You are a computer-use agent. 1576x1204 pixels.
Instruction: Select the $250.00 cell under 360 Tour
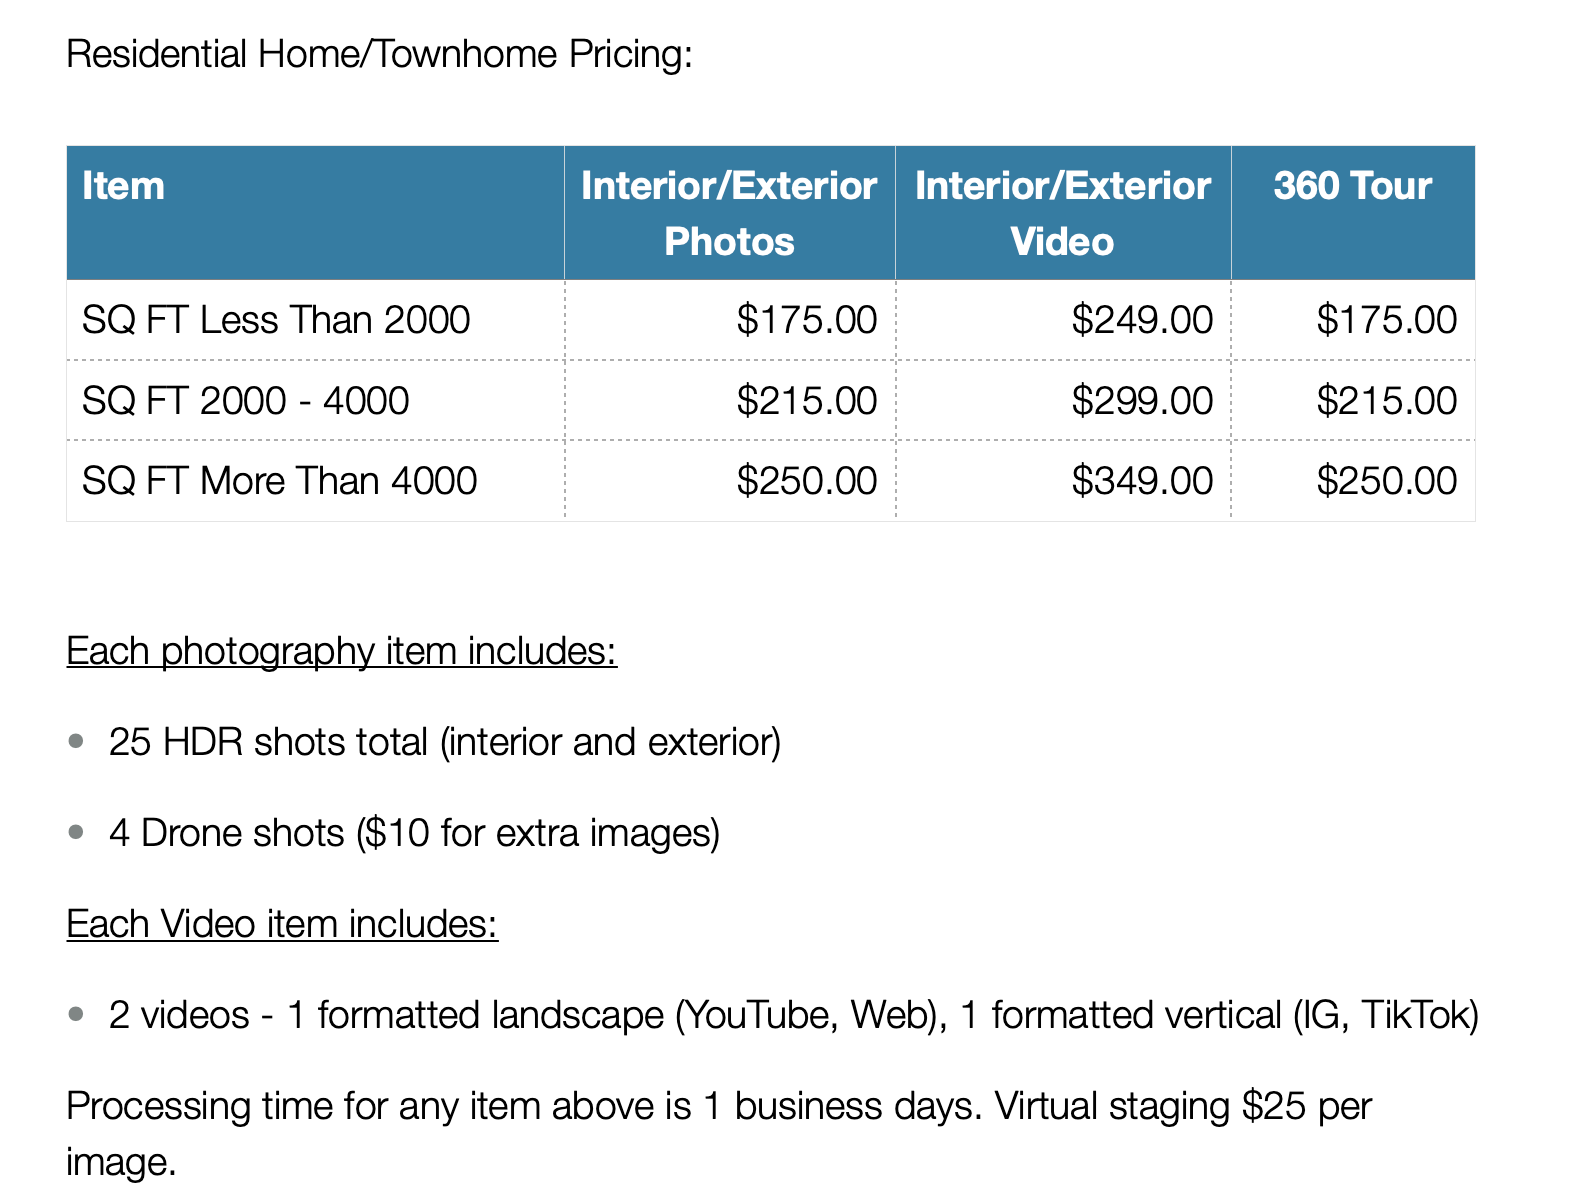pos(1386,481)
